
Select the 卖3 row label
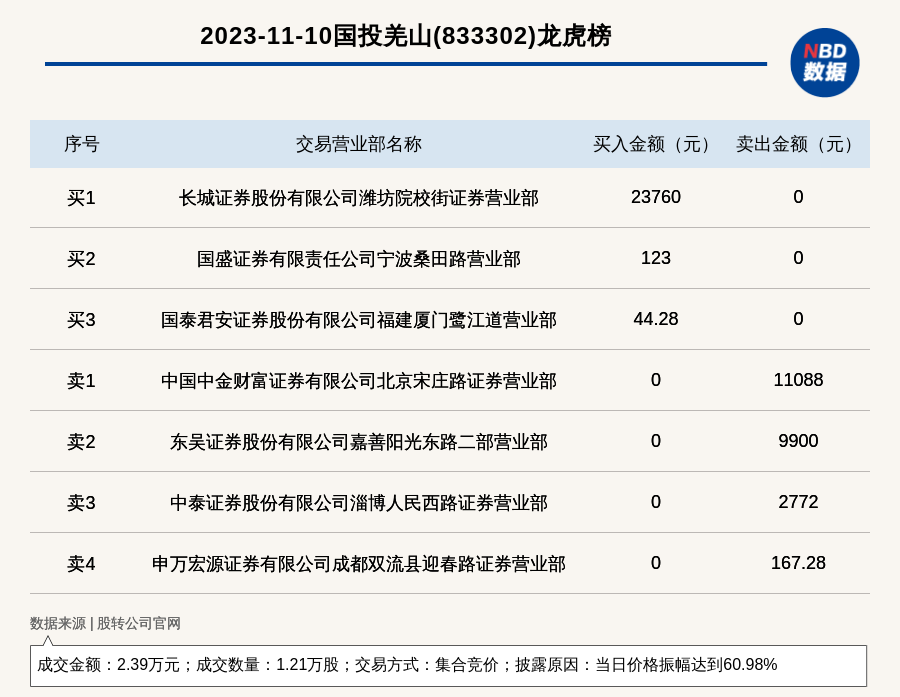[x=81, y=502]
